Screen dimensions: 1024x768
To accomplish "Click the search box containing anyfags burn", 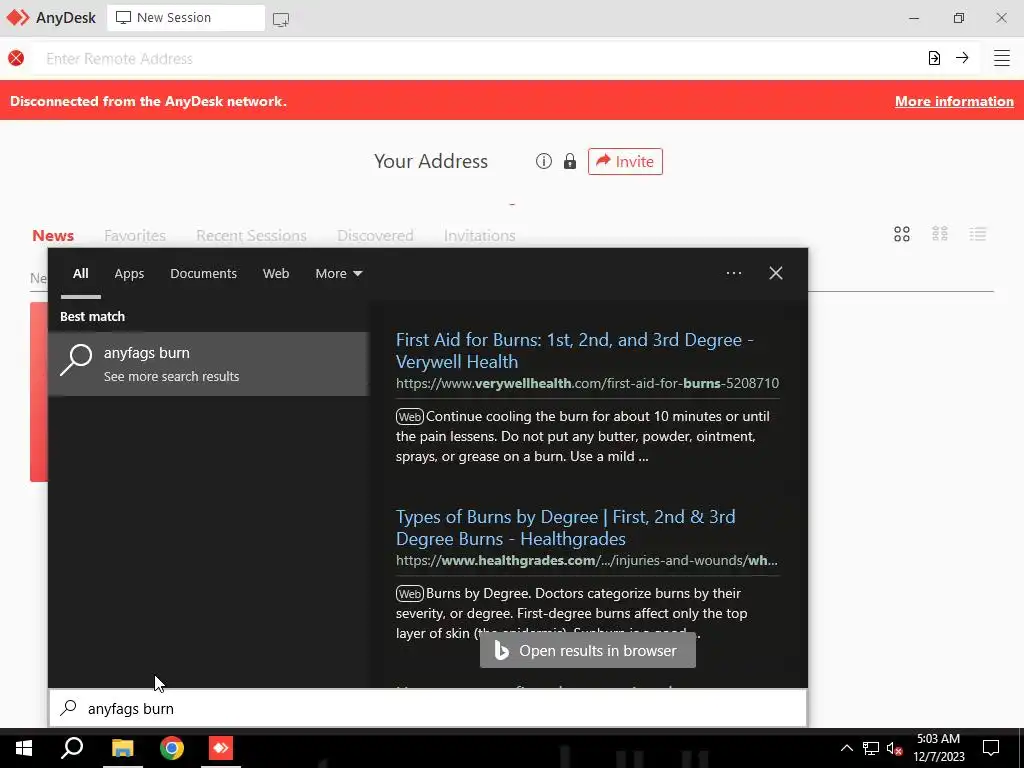I will pos(428,709).
